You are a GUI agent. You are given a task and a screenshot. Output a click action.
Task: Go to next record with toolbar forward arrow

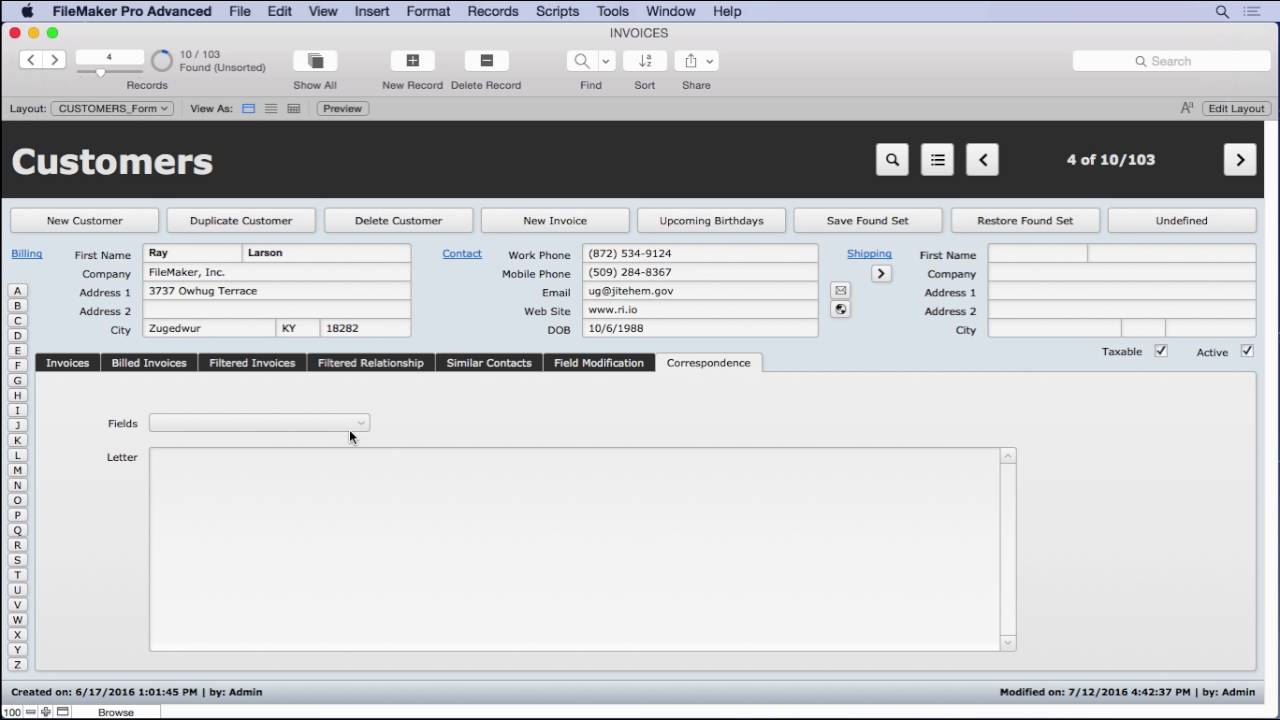pyautogui.click(x=55, y=60)
